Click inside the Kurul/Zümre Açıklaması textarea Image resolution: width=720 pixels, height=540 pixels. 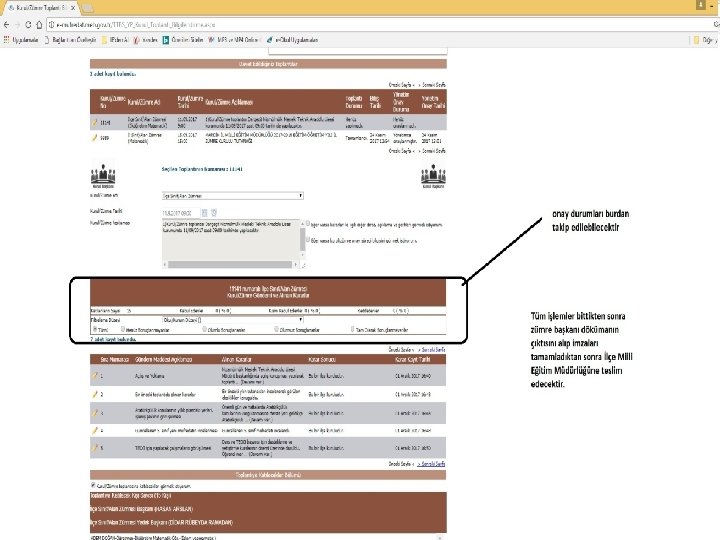click(231, 240)
